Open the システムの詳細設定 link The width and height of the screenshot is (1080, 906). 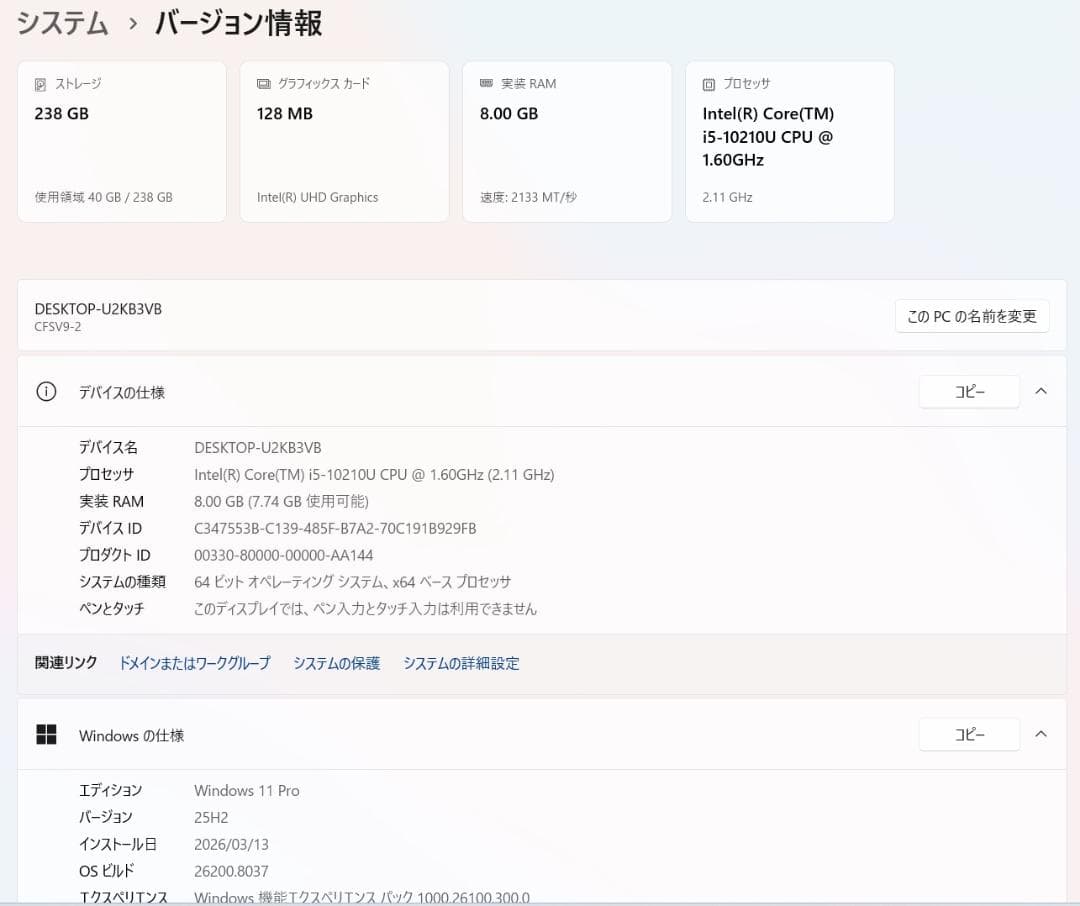pyautogui.click(x=460, y=663)
